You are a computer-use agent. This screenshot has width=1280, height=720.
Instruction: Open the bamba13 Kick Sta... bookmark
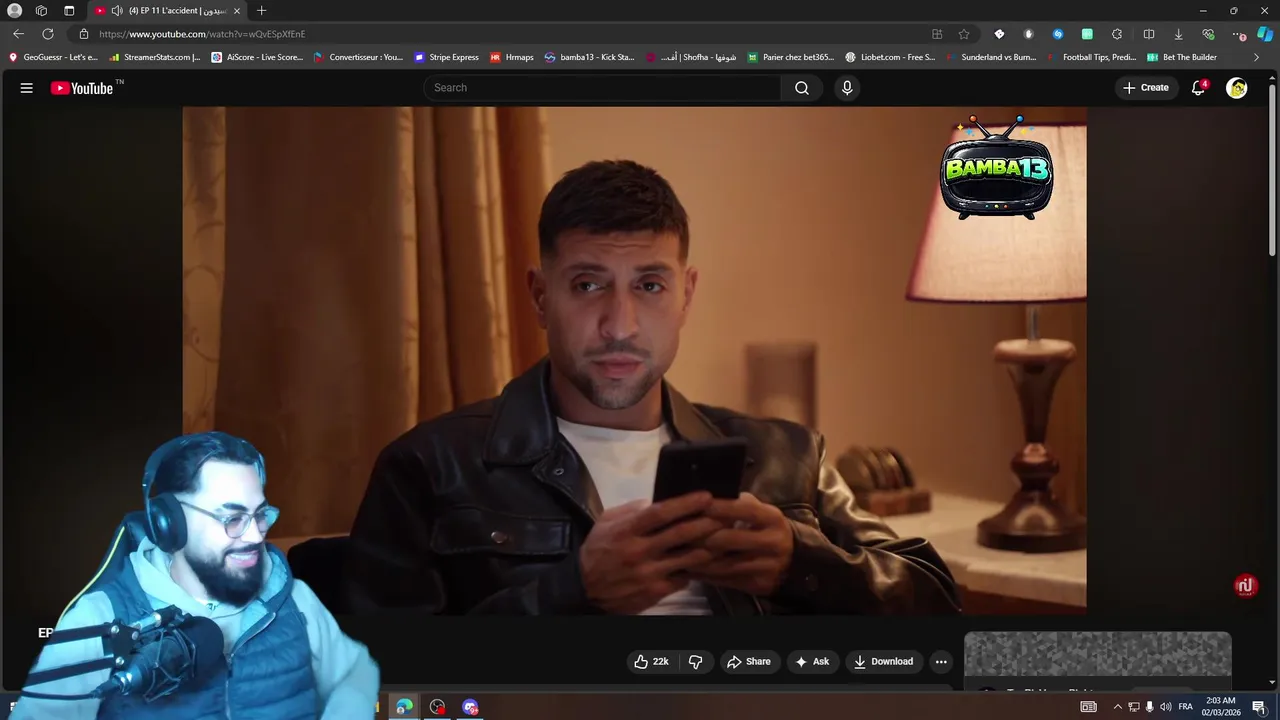pos(590,57)
